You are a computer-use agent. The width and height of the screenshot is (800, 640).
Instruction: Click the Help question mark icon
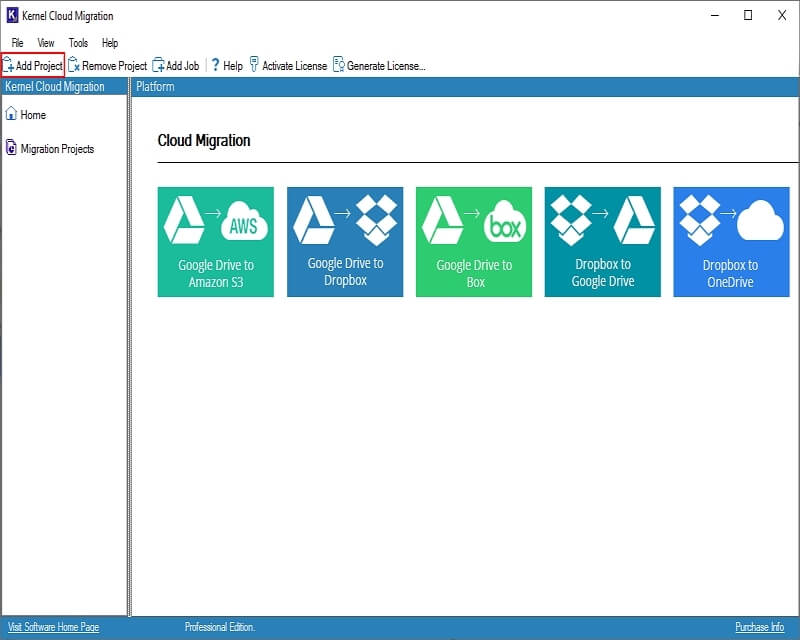point(215,65)
